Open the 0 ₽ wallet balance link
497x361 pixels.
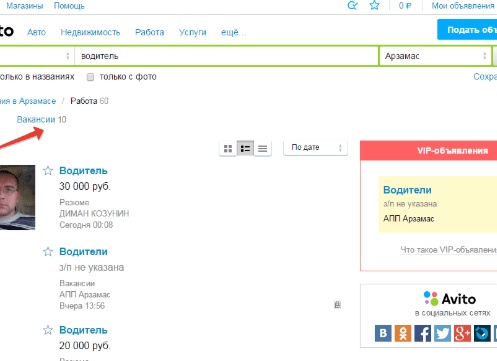[x=405, y=6]
